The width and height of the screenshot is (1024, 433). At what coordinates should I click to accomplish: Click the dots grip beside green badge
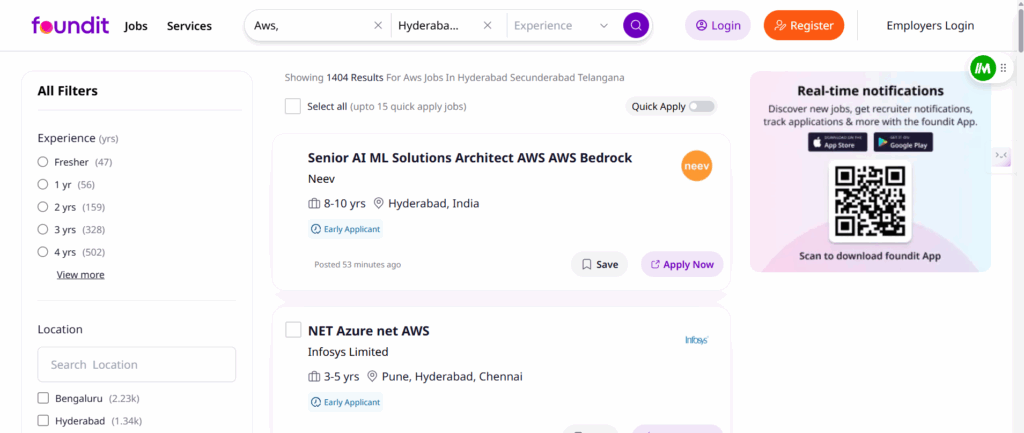click(1004, 68)
